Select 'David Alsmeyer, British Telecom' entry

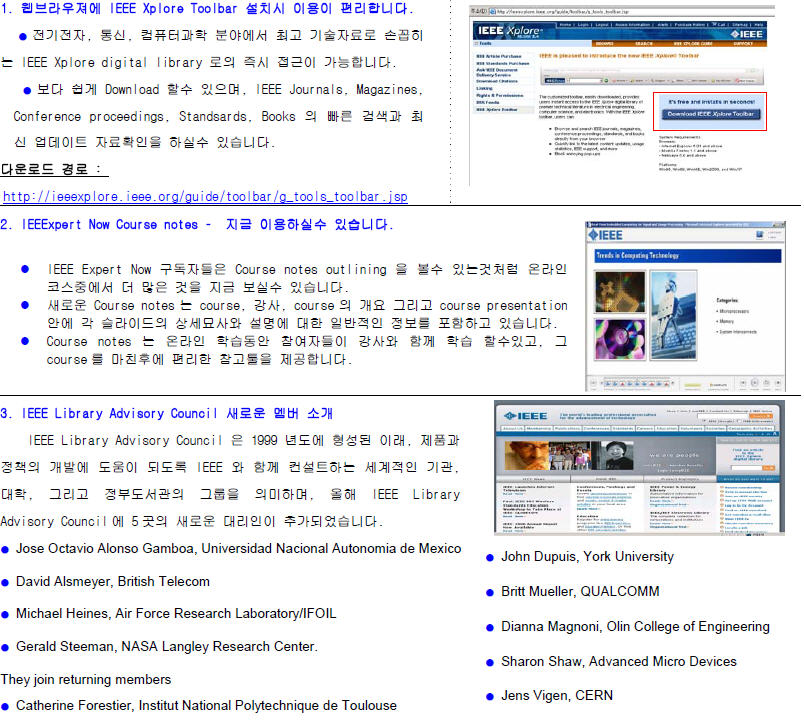113,582
